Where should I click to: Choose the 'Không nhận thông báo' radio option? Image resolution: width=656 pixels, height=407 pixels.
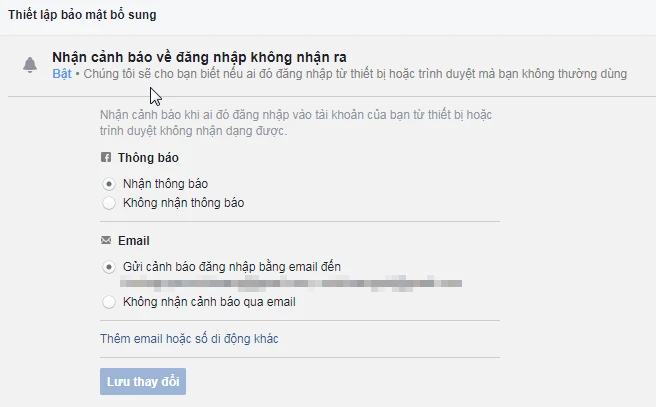tap(109, 203)
